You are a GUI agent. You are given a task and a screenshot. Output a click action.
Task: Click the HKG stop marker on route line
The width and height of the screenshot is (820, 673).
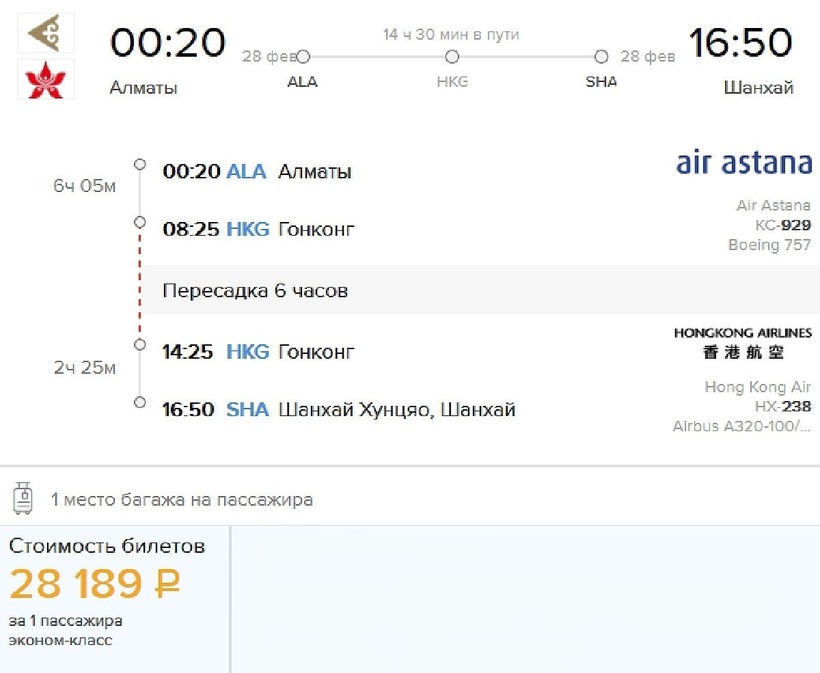452,57
